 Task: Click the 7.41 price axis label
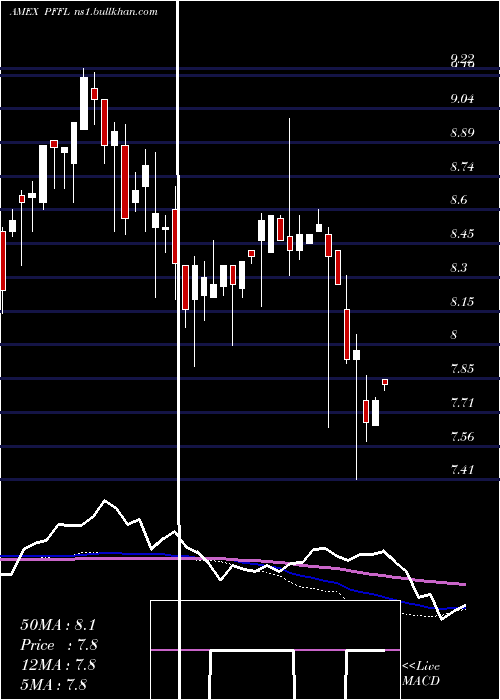tap(462, 469)
